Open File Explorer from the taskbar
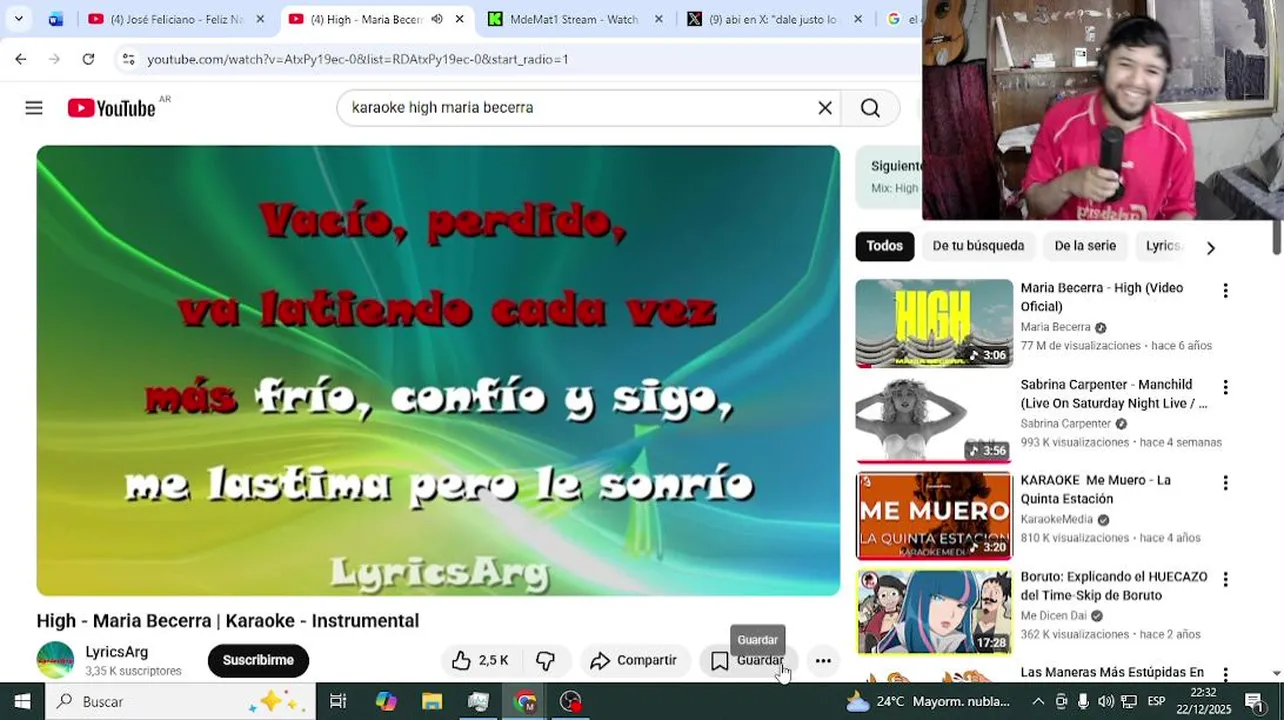The height and width of the screenshot is (720, 1284). click(432, 701)
